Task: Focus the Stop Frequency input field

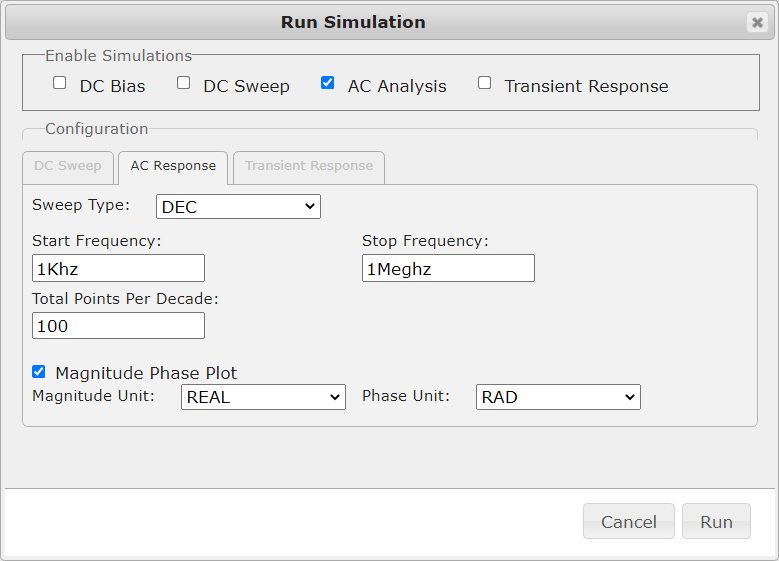Action: click(448, 268)
